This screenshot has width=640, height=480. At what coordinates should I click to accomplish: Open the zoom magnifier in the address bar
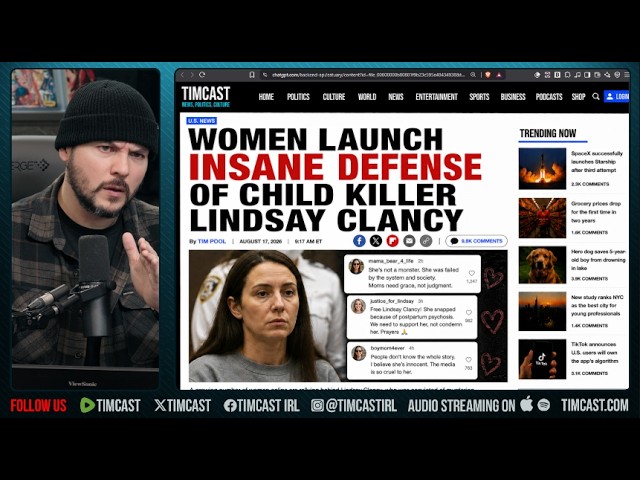(473, 75)
